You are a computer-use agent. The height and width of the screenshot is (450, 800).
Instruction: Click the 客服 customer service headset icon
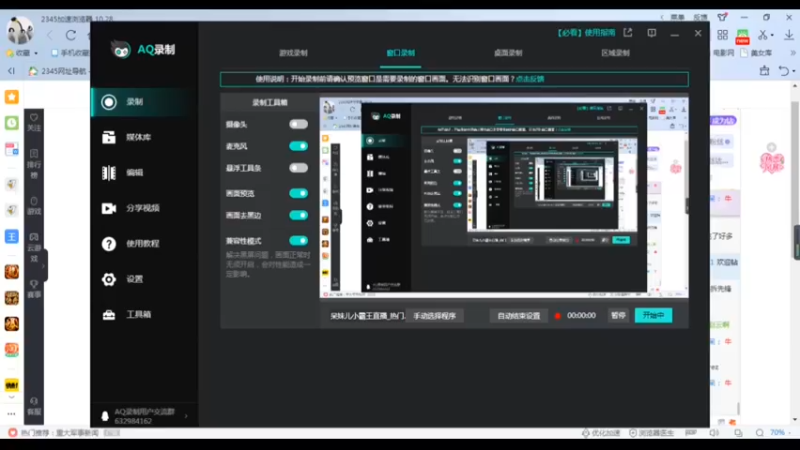pos(34,401)
